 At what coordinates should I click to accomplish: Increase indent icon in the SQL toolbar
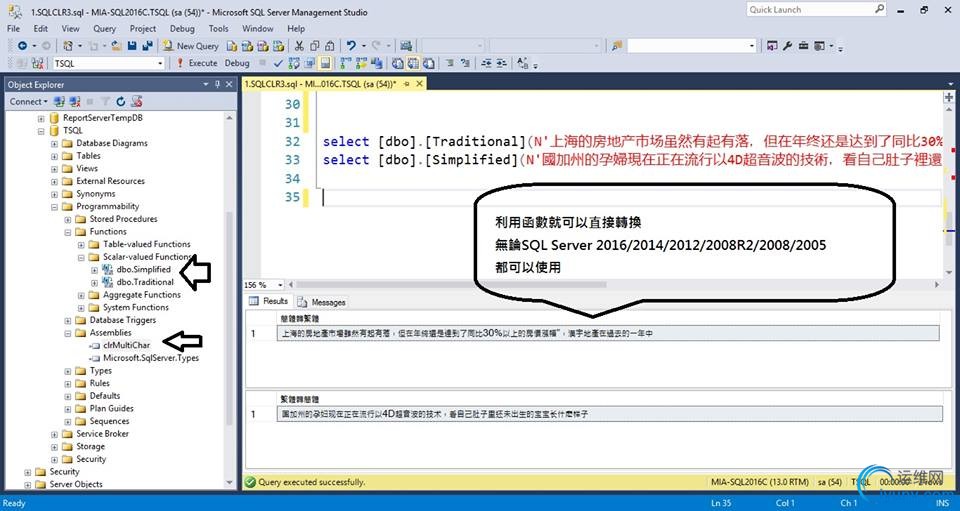503,63
